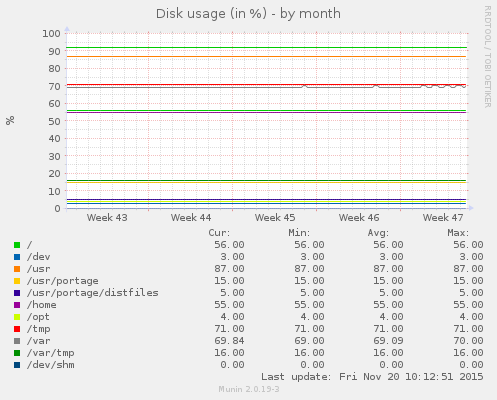
Task: Select the /usr/portage/distfiles legend label
Action: point(93,293)
